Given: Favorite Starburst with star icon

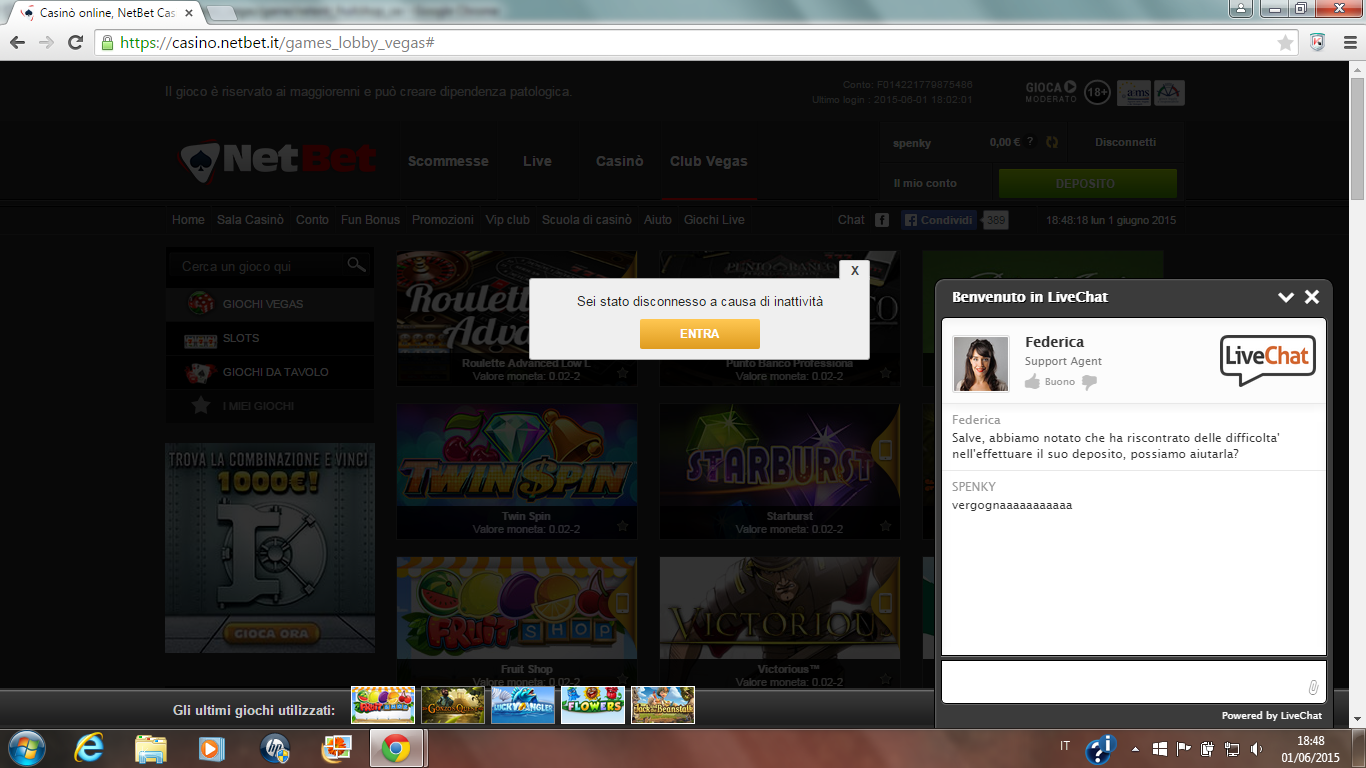Looking at the screenshot, I should pos(885,526).
